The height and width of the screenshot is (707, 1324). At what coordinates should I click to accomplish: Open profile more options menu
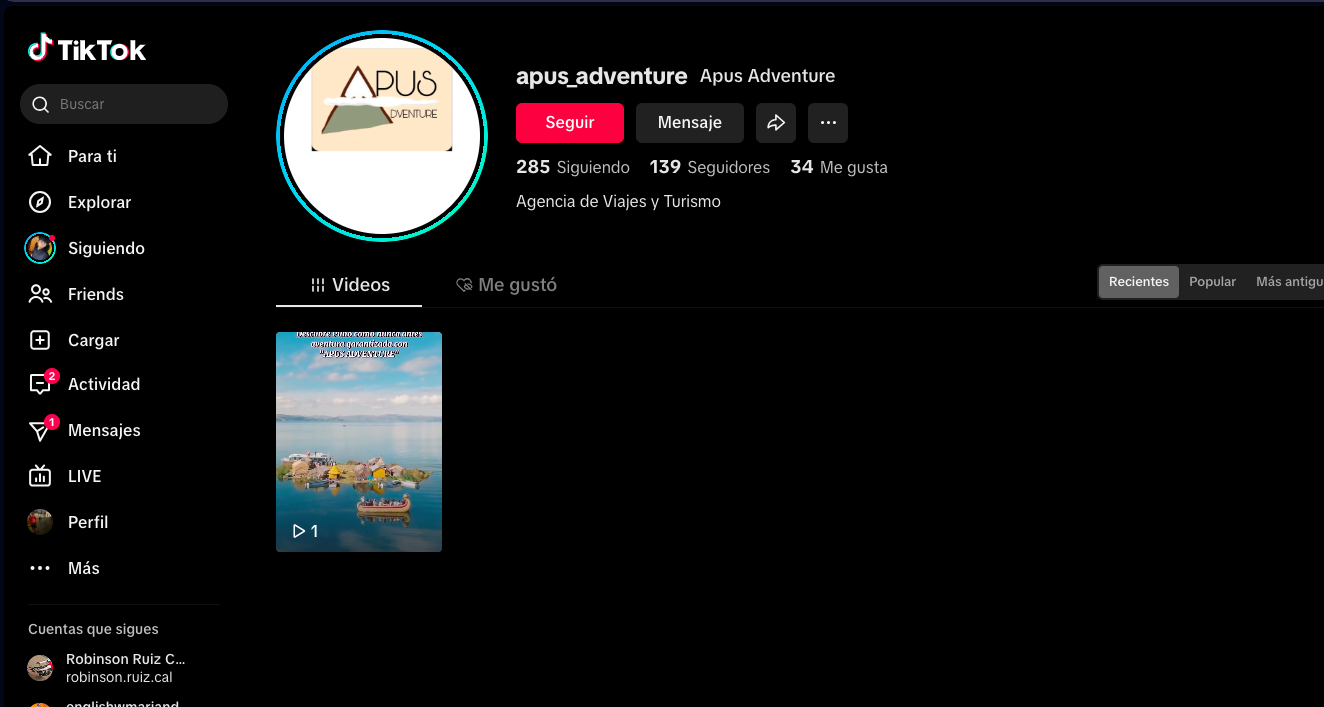828,123
